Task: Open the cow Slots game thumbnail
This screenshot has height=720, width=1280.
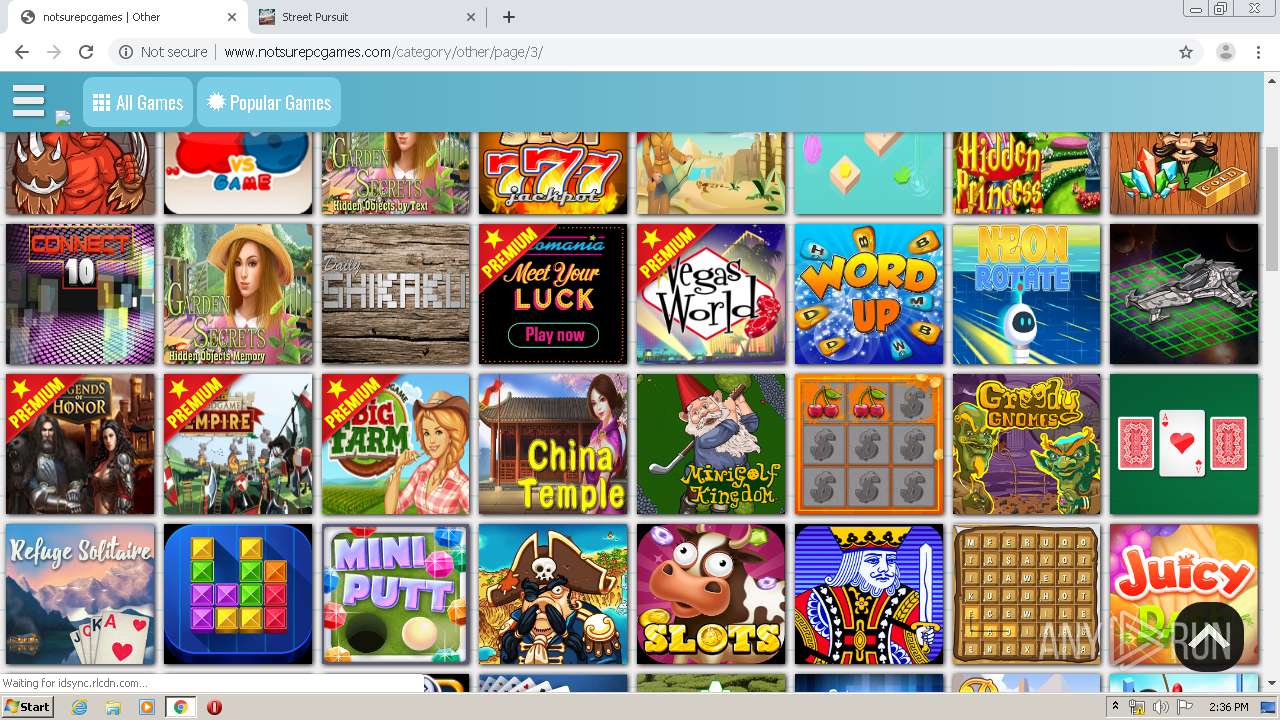Action: click(x=711, y=594)
